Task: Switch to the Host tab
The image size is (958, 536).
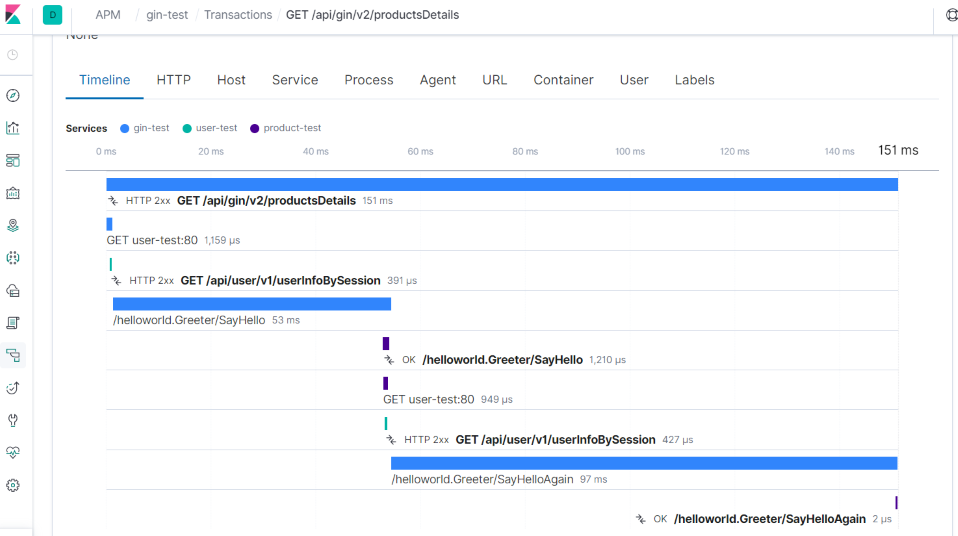Action: point(231,80)
